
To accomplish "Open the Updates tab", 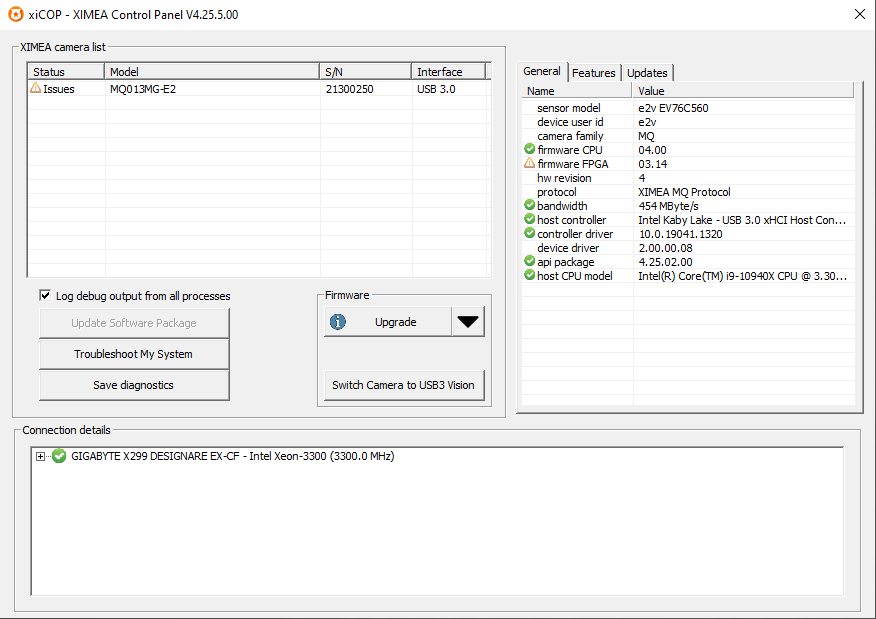I will pyautogui.click(x=647, y=73).
